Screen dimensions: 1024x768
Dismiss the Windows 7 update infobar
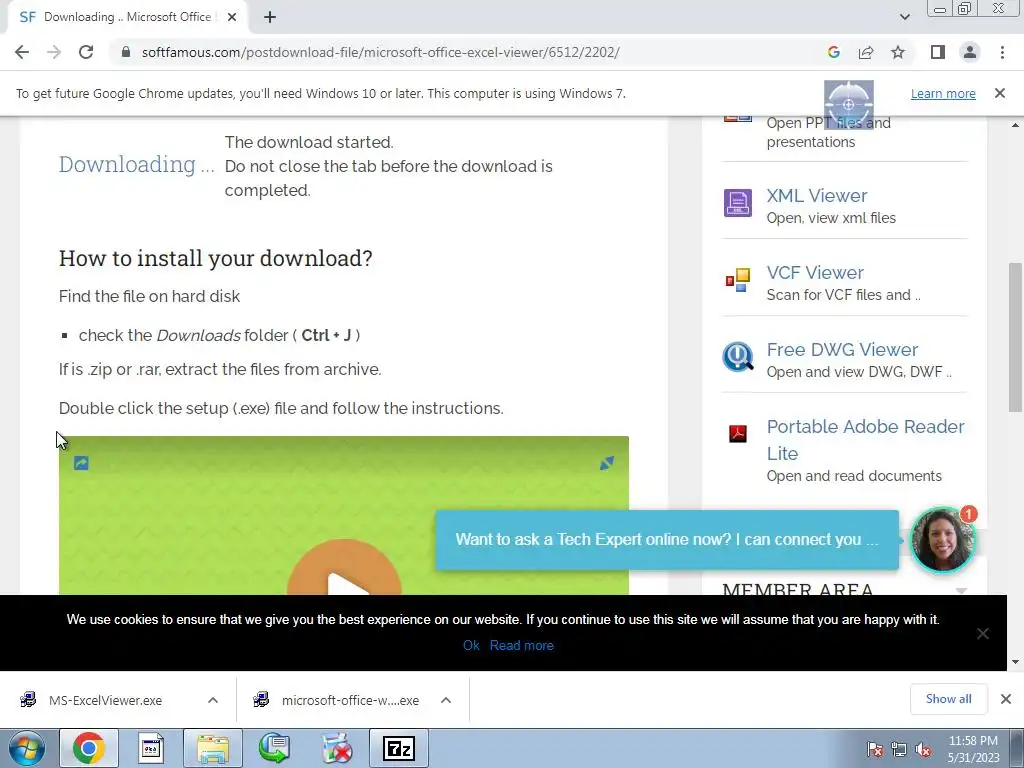(1000, 93)
